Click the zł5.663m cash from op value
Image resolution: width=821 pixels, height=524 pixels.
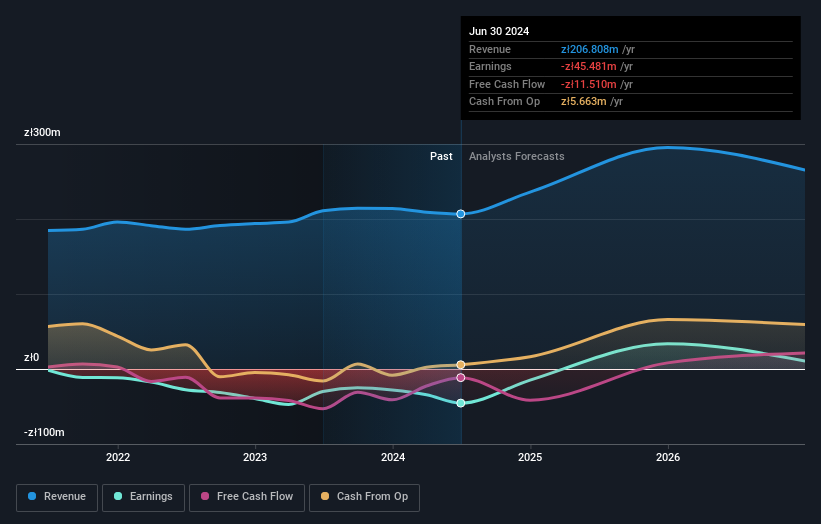point(584,102)
